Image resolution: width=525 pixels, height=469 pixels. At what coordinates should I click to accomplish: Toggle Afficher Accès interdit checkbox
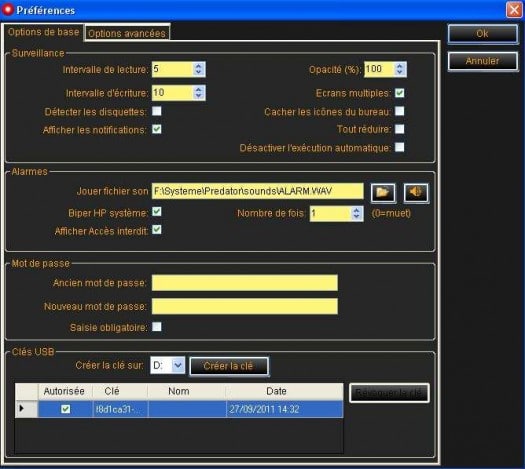pyautogui.click(x=157, y=230)
